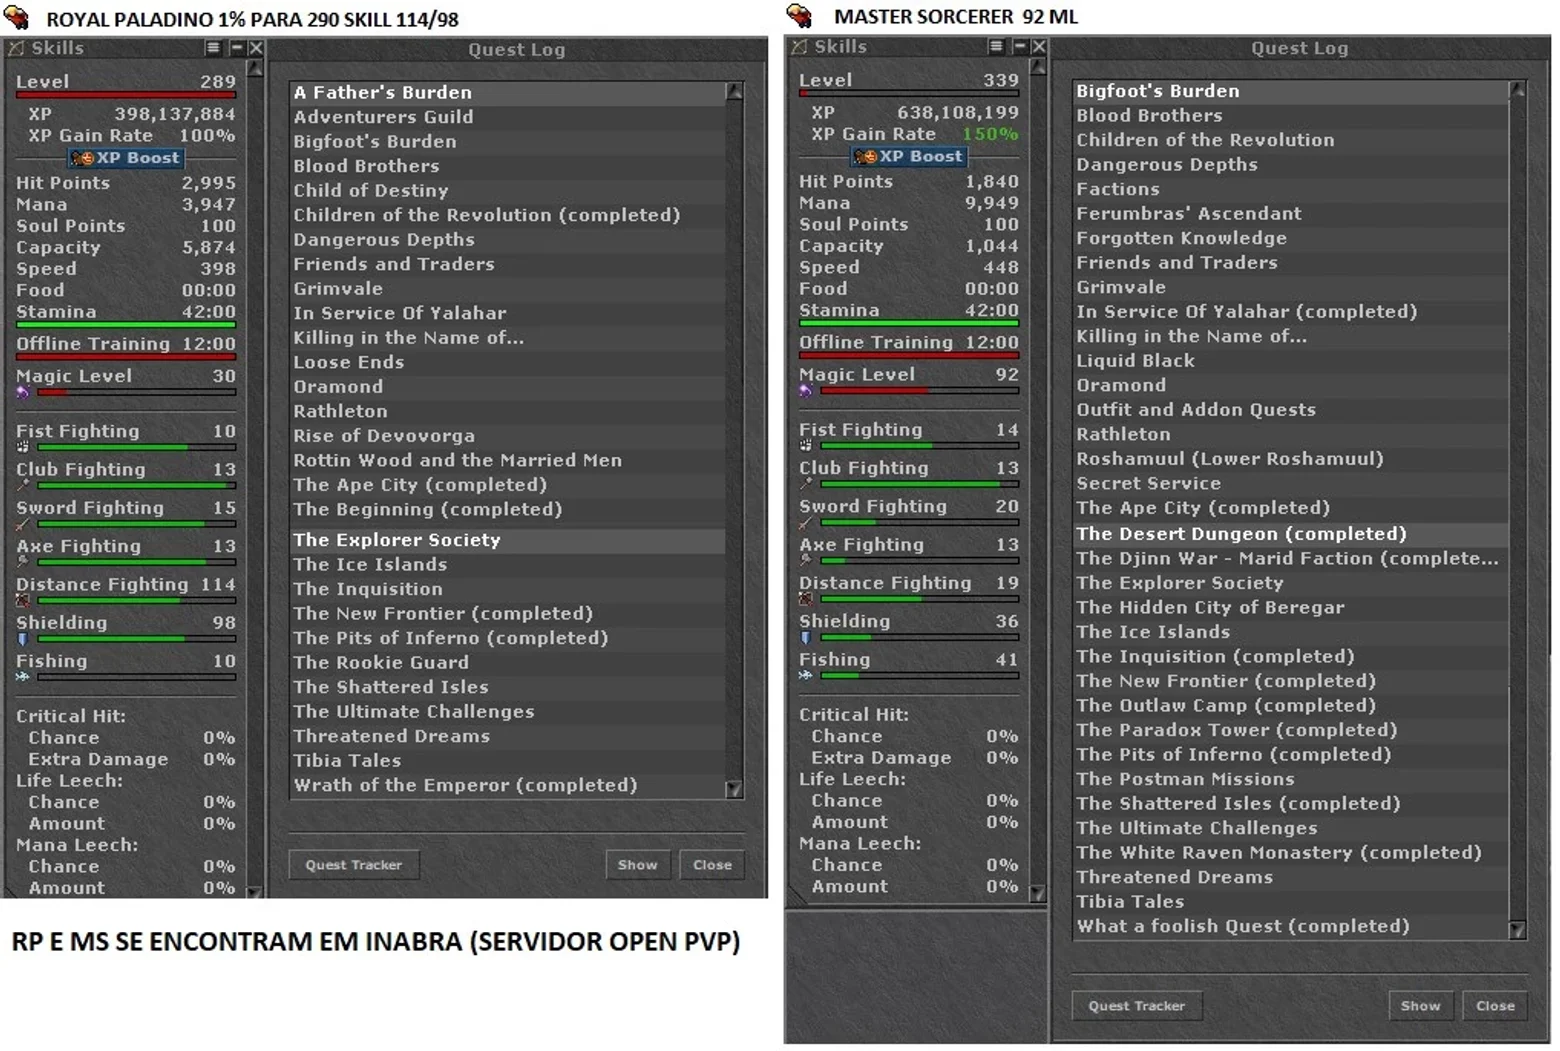Click the Skills title icon in the left panel
This screenshot has width=1560, height=1051.
(x=16, y=48)
